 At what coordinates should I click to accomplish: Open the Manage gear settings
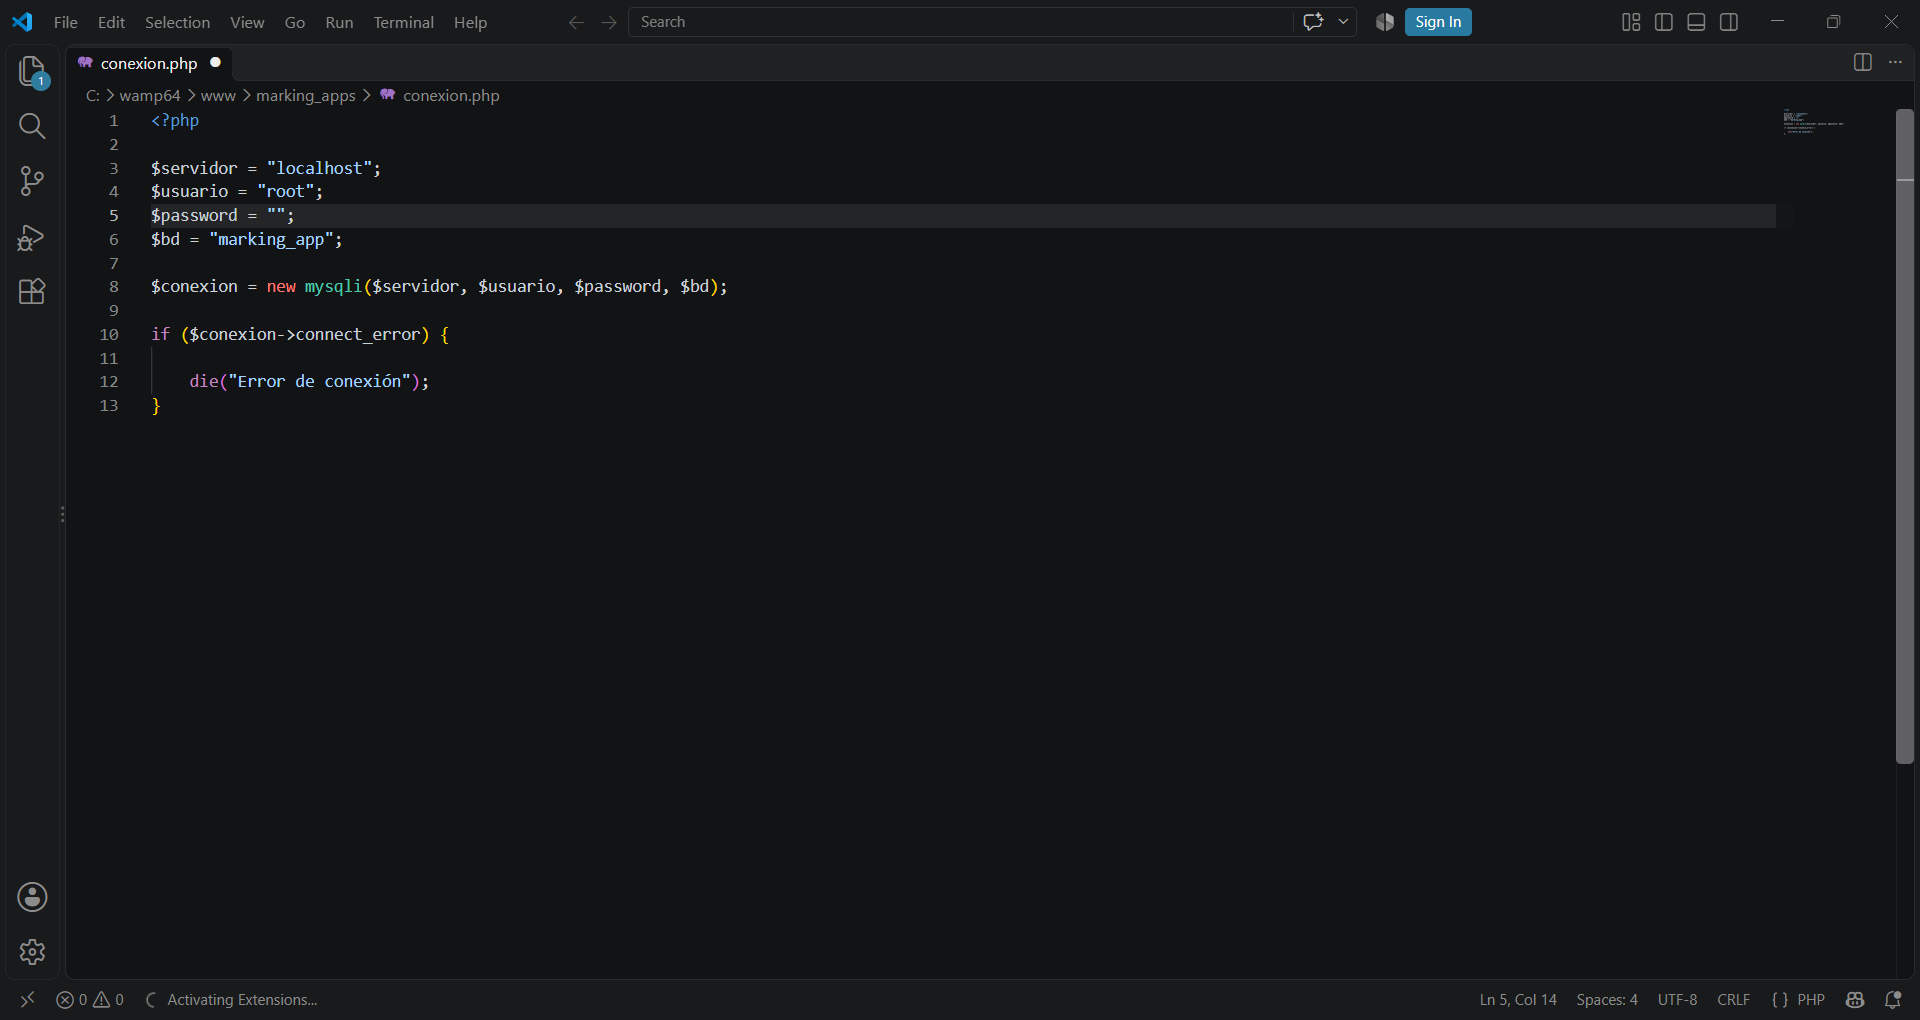point(32,951)
